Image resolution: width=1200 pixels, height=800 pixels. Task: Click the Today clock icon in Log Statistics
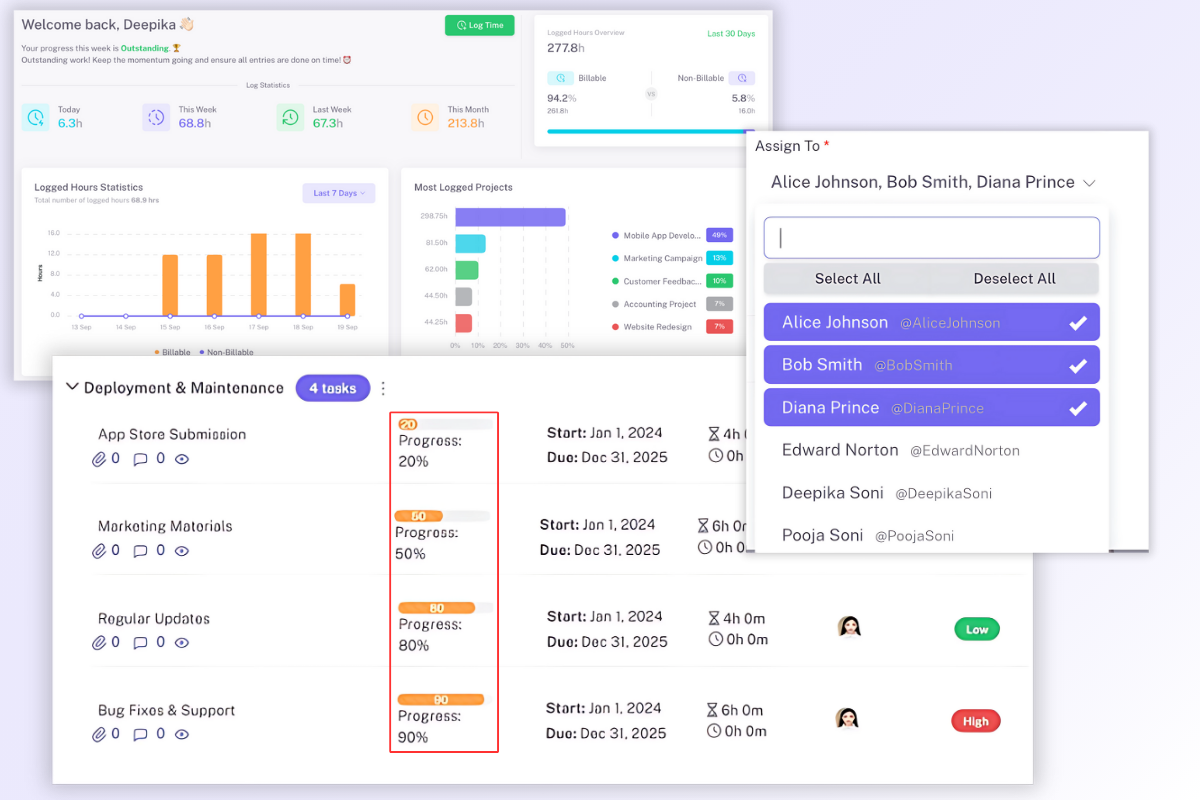click(35, 117)
